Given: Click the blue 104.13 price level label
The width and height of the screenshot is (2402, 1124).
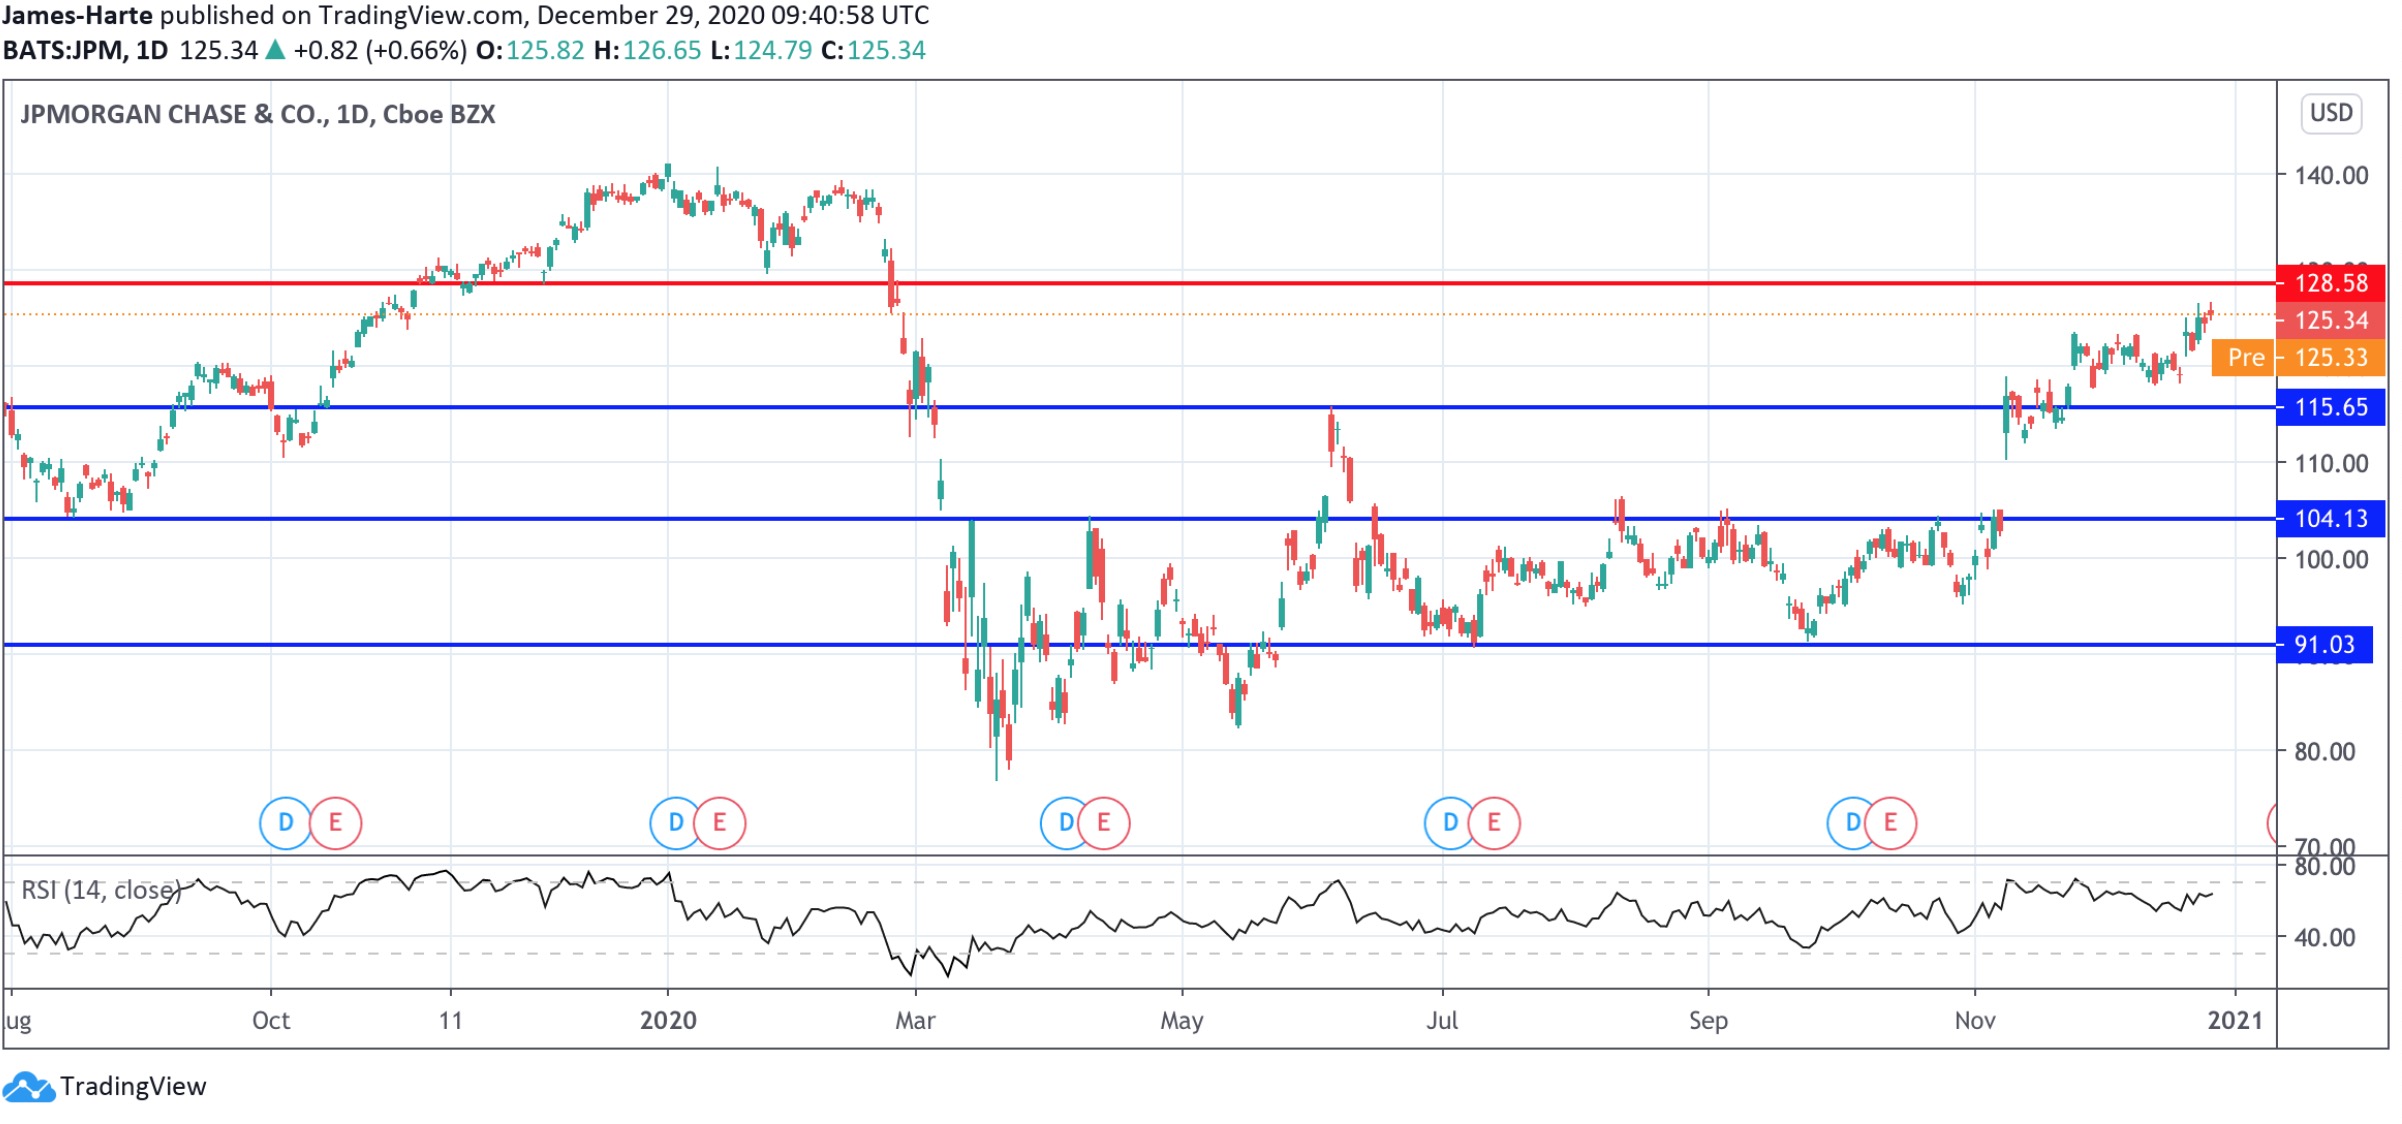Looking at the screenshot, I should [x=2330, y=519].
